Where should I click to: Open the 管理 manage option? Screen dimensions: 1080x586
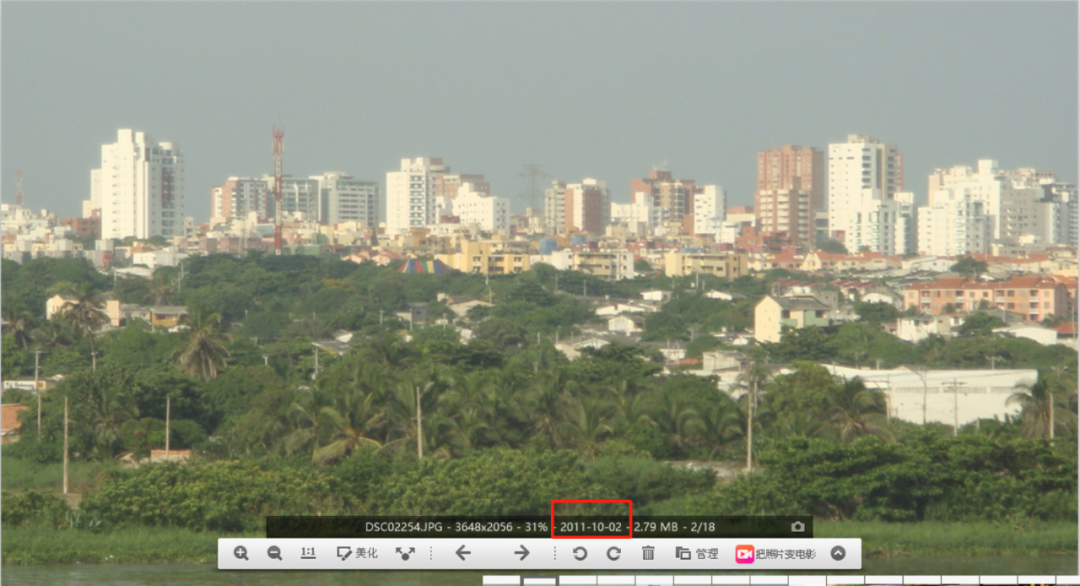pyautogui.click(x=697, y=553)
